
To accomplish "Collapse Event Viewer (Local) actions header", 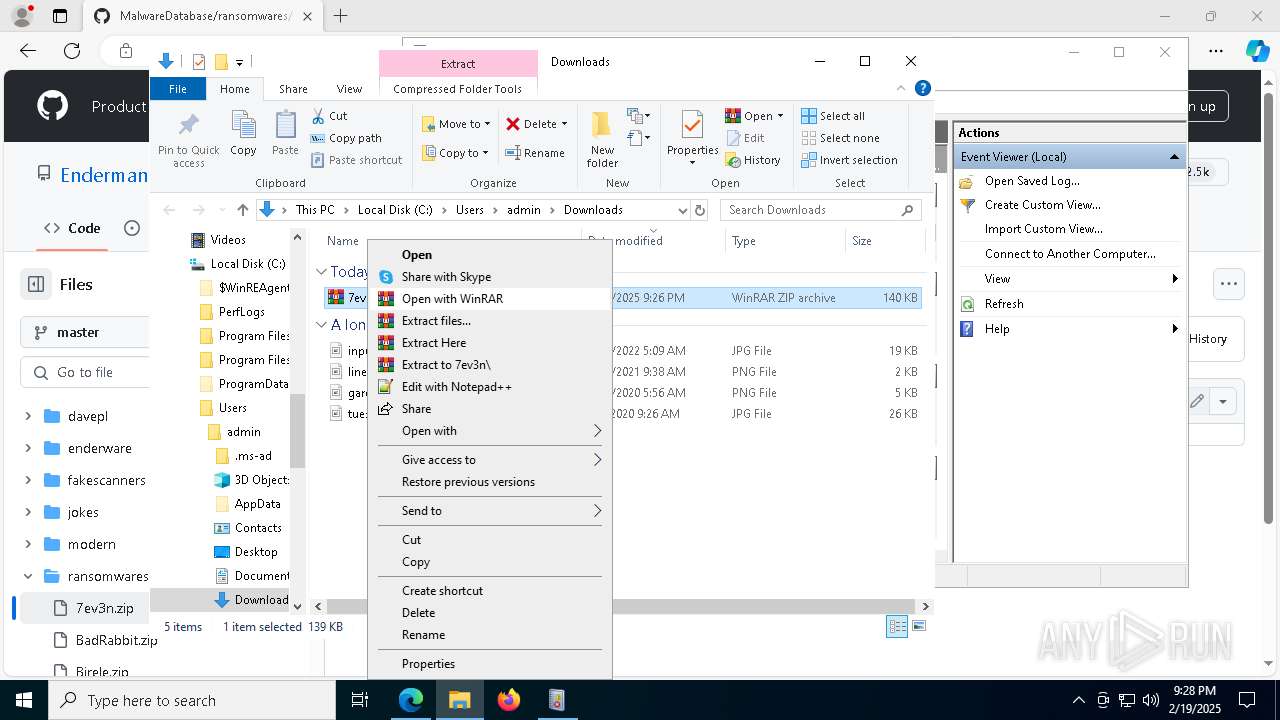I will click(x=1174, y=157).
